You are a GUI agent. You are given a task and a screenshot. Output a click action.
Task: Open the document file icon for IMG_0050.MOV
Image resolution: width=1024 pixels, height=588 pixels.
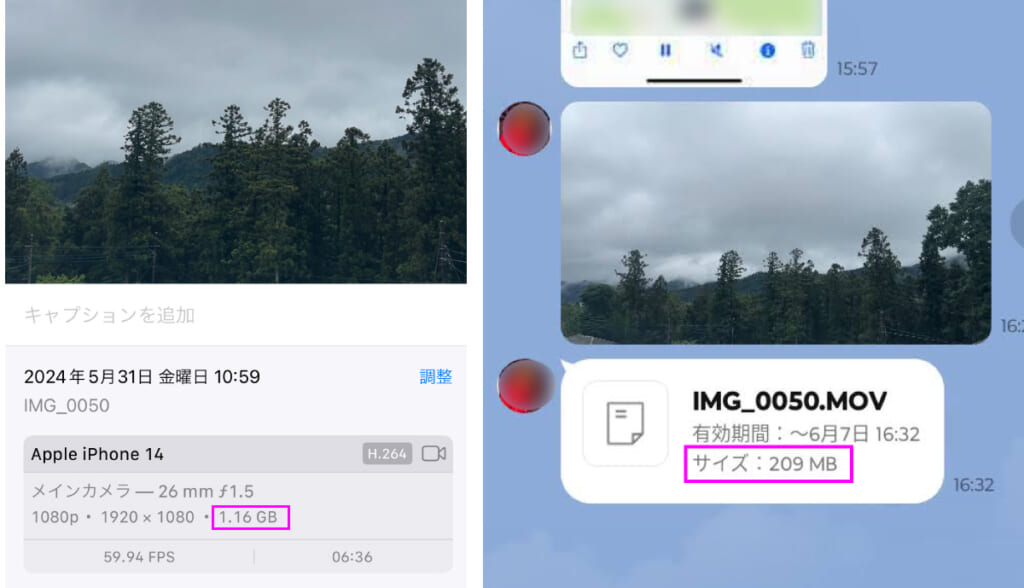pos(625,423)
